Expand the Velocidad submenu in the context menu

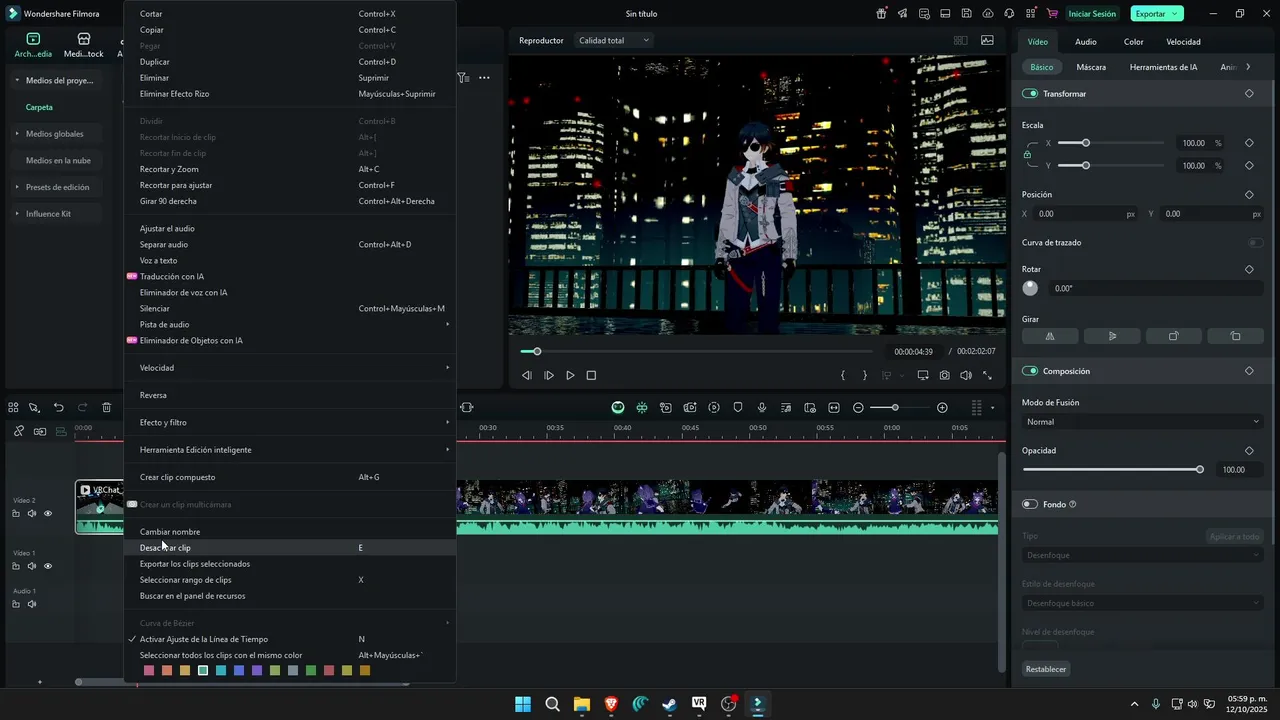click(x=289, y=368)
